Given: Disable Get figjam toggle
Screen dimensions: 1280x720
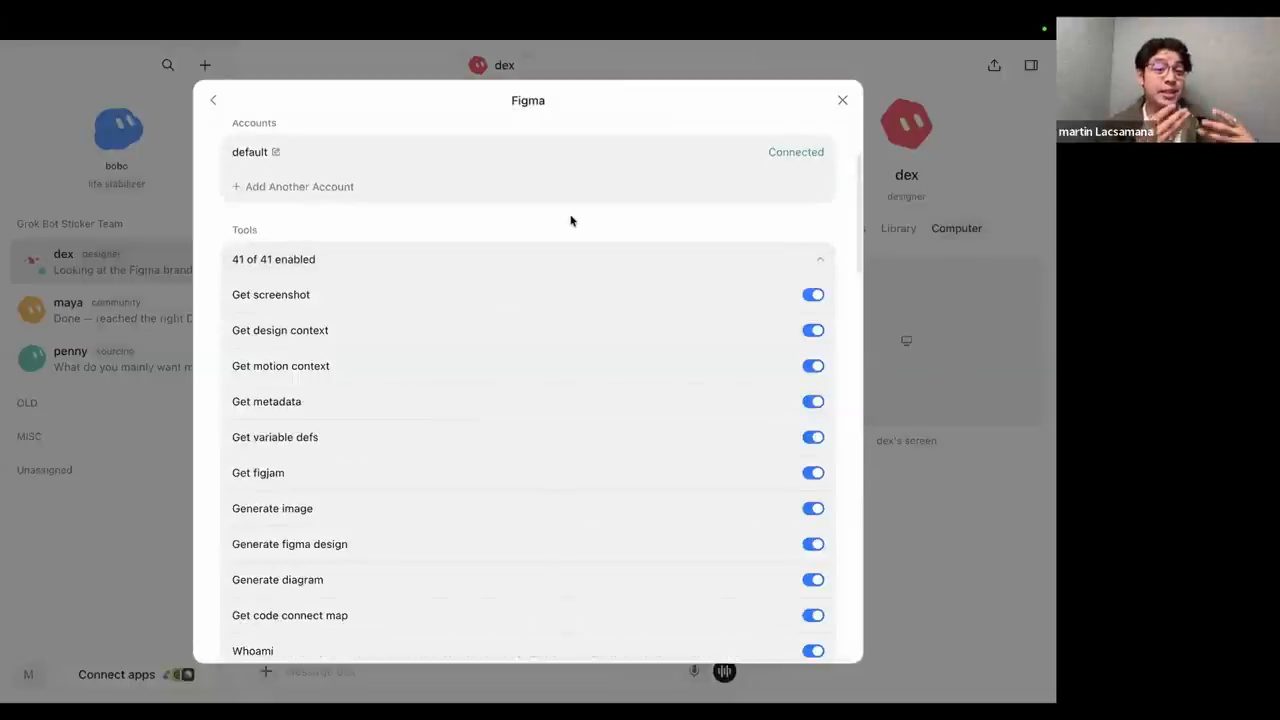Looking at the screenshot, I should 813,473.
